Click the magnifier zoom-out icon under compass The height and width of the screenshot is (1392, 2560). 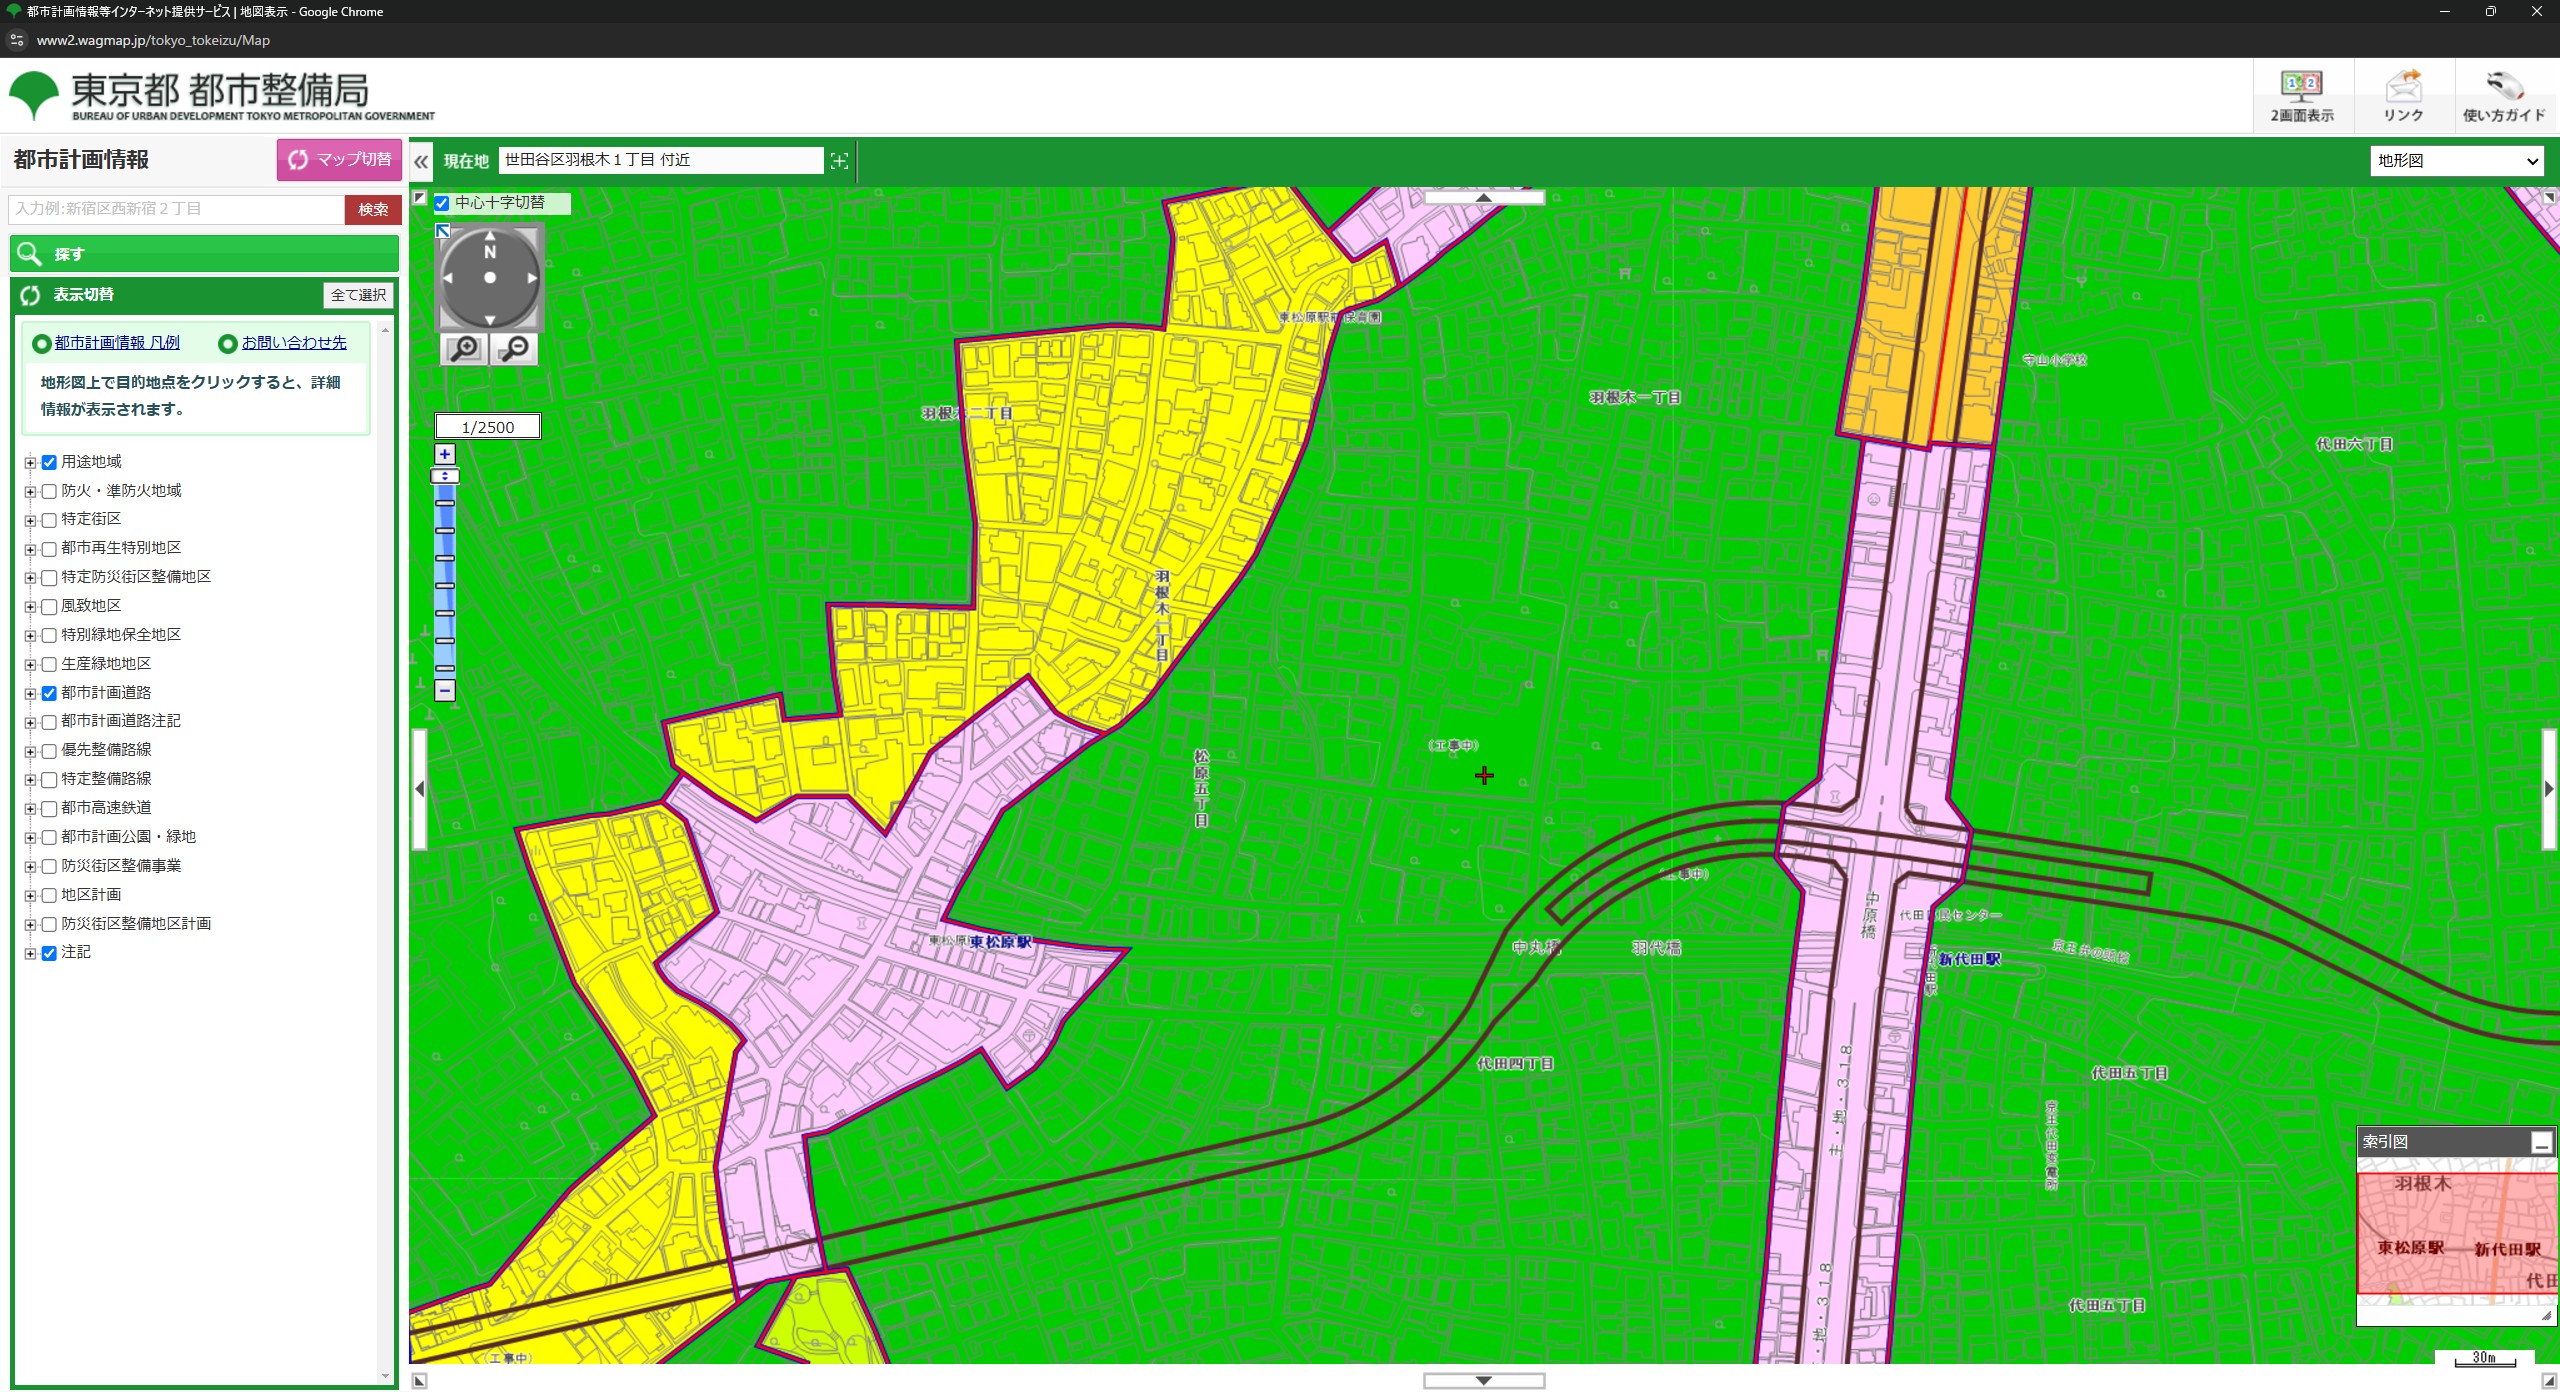click(x=515, y=349)
